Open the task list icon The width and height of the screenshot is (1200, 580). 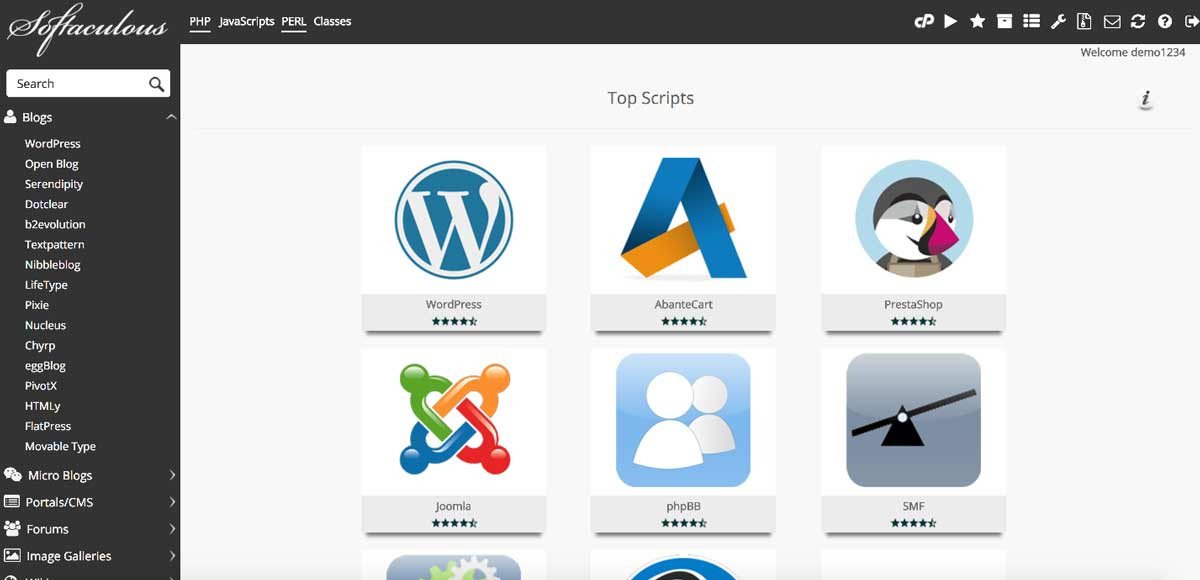point(1032,21)
